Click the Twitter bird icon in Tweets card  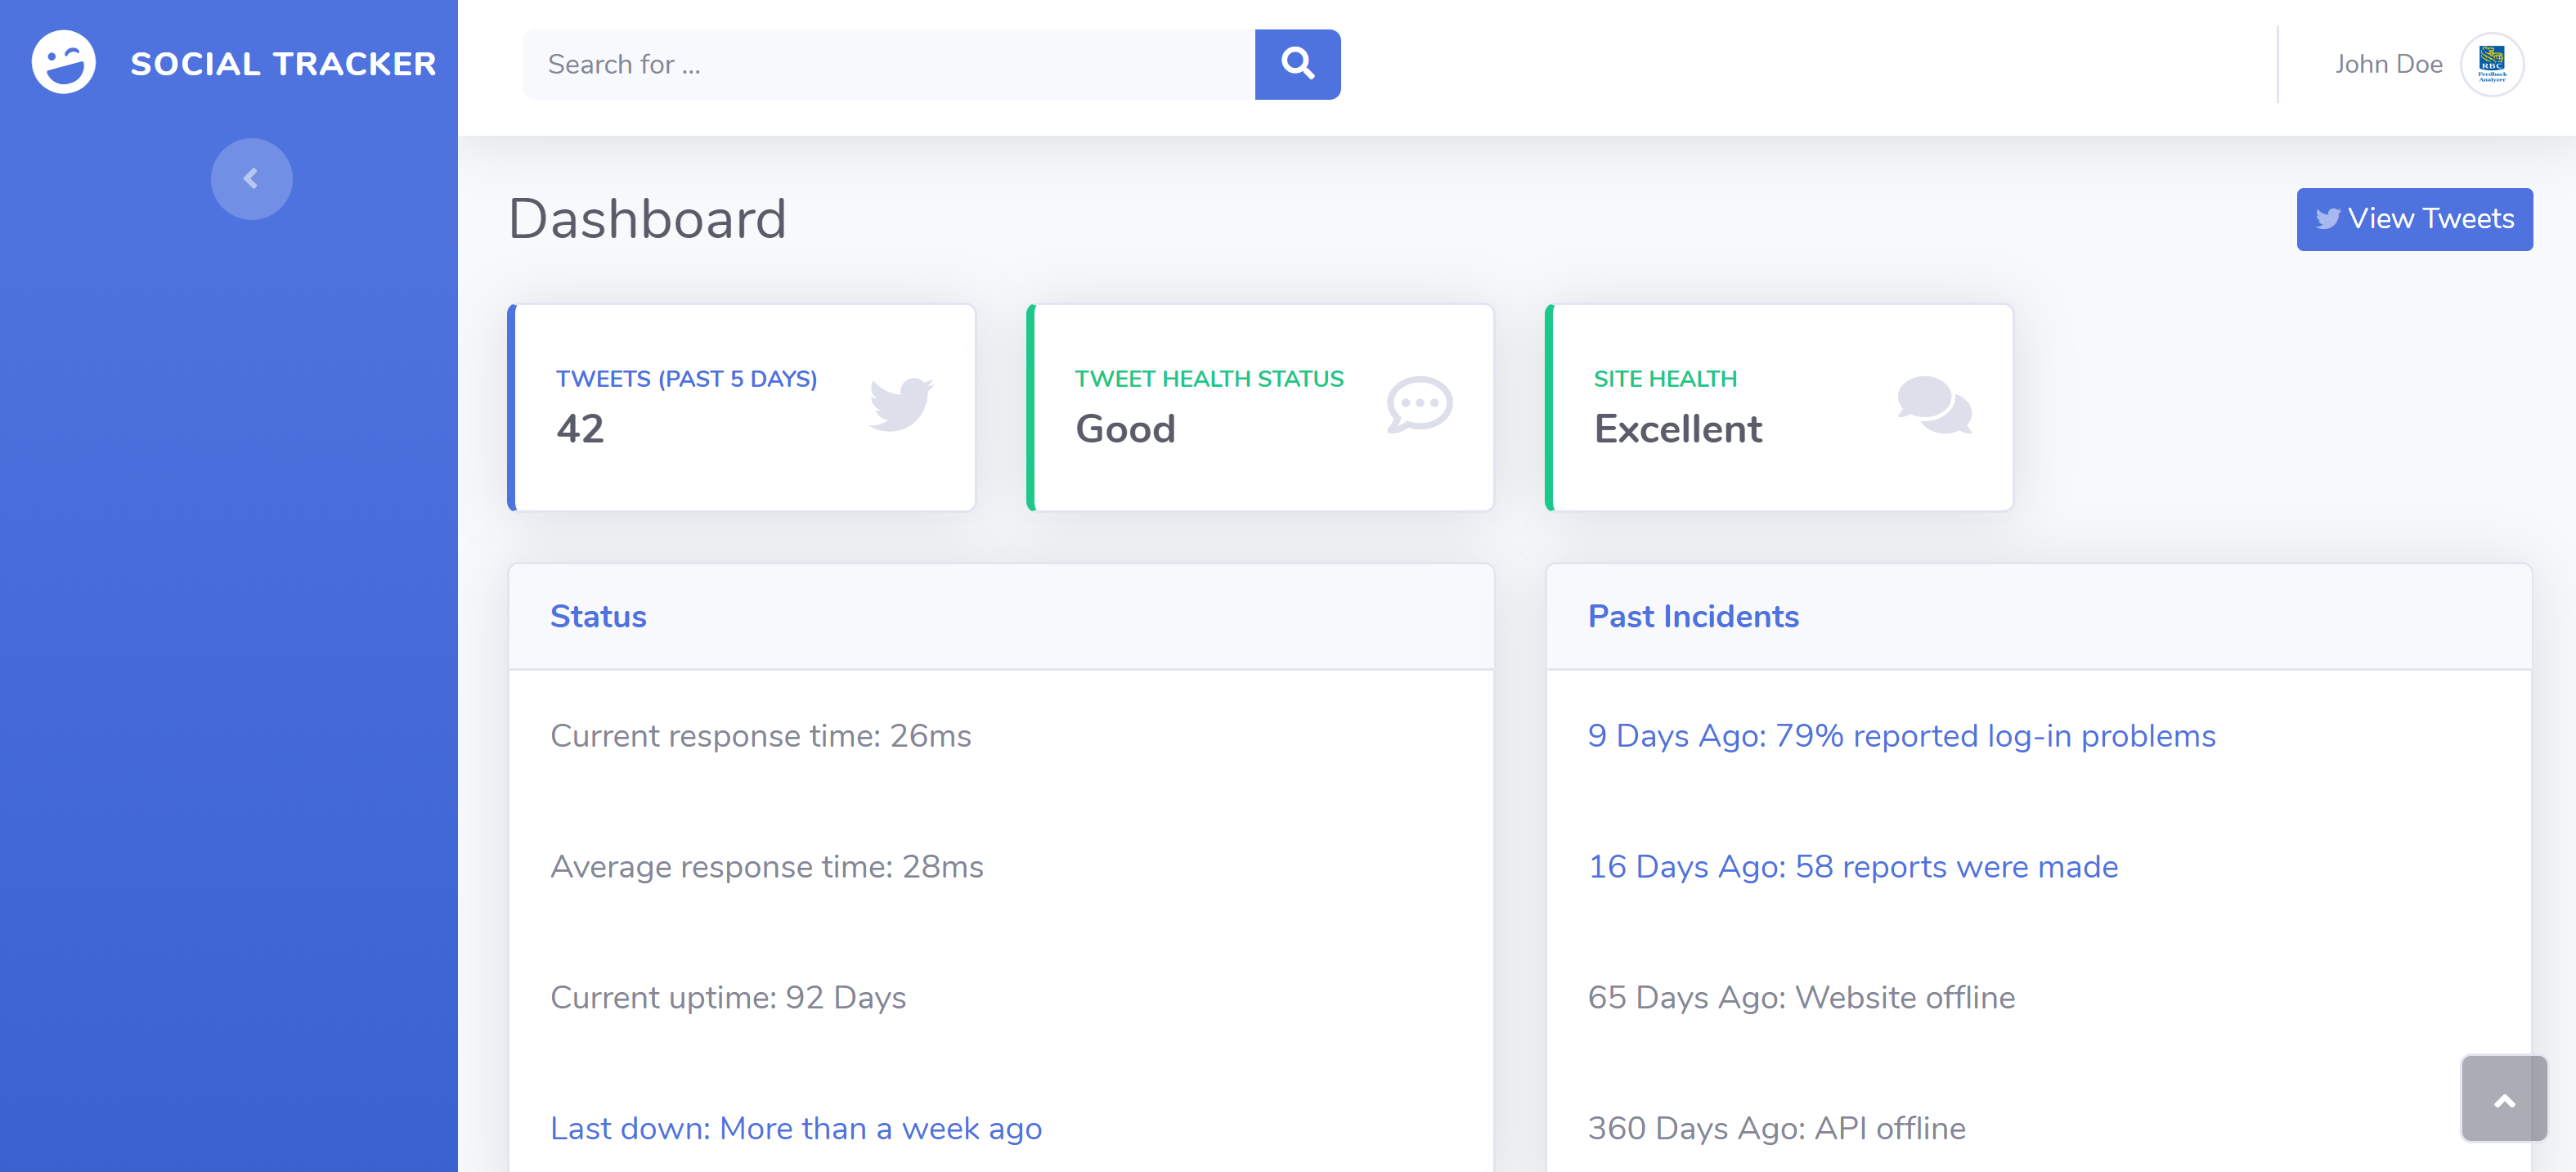(900, 404)
